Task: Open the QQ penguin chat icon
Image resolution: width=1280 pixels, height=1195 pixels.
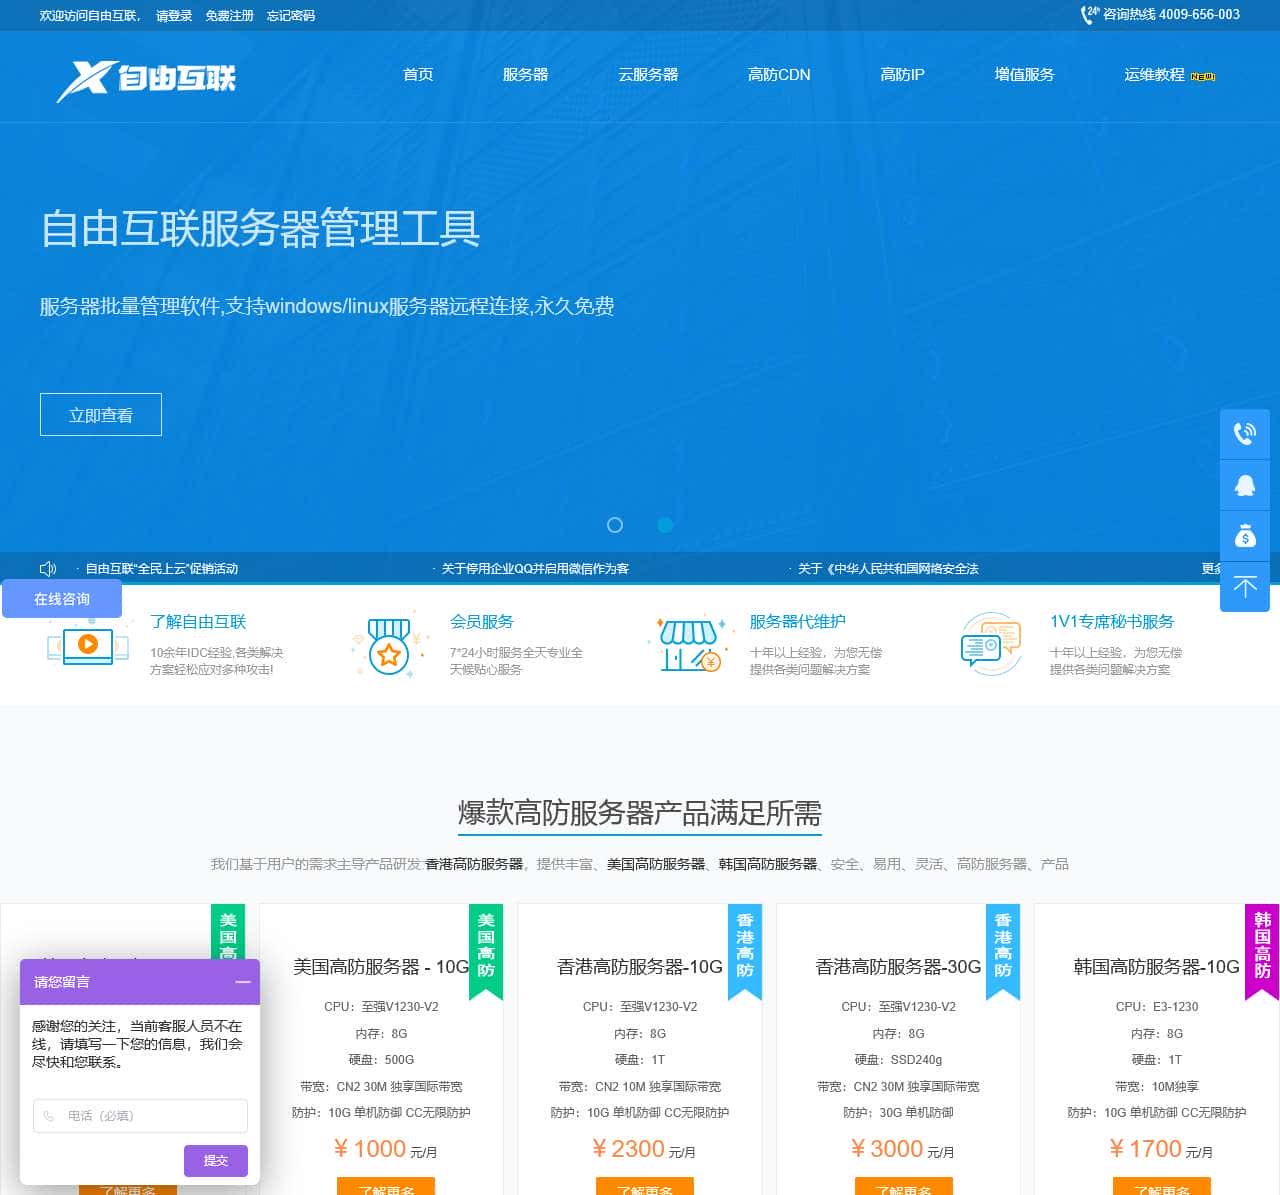Action: [x=1244, y=485]
